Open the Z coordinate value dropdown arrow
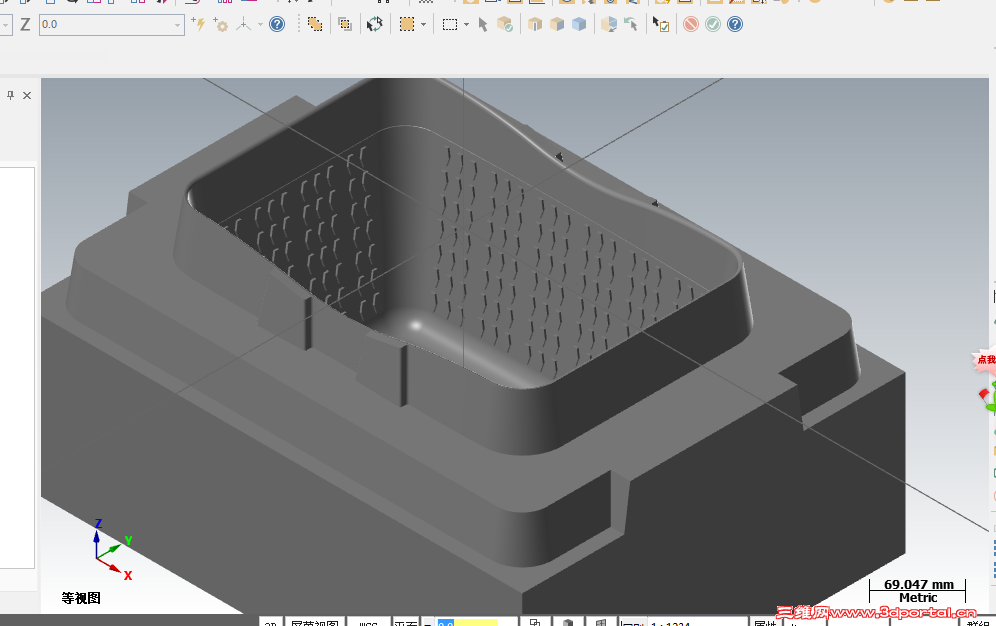The image size is (996, 626). 177,25
